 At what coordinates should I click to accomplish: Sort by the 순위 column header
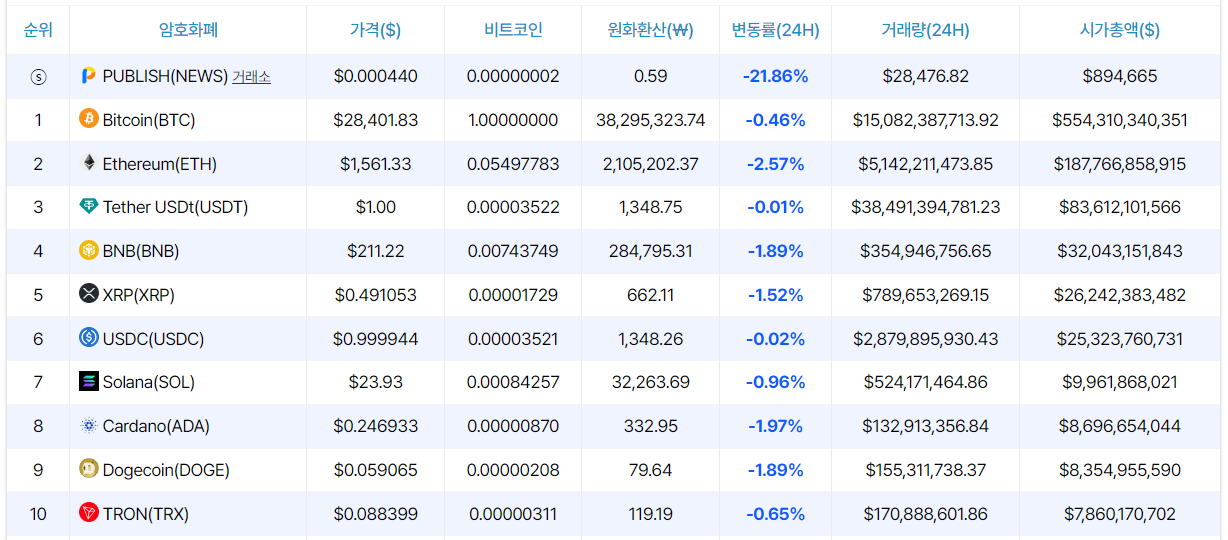pos(38,29)
